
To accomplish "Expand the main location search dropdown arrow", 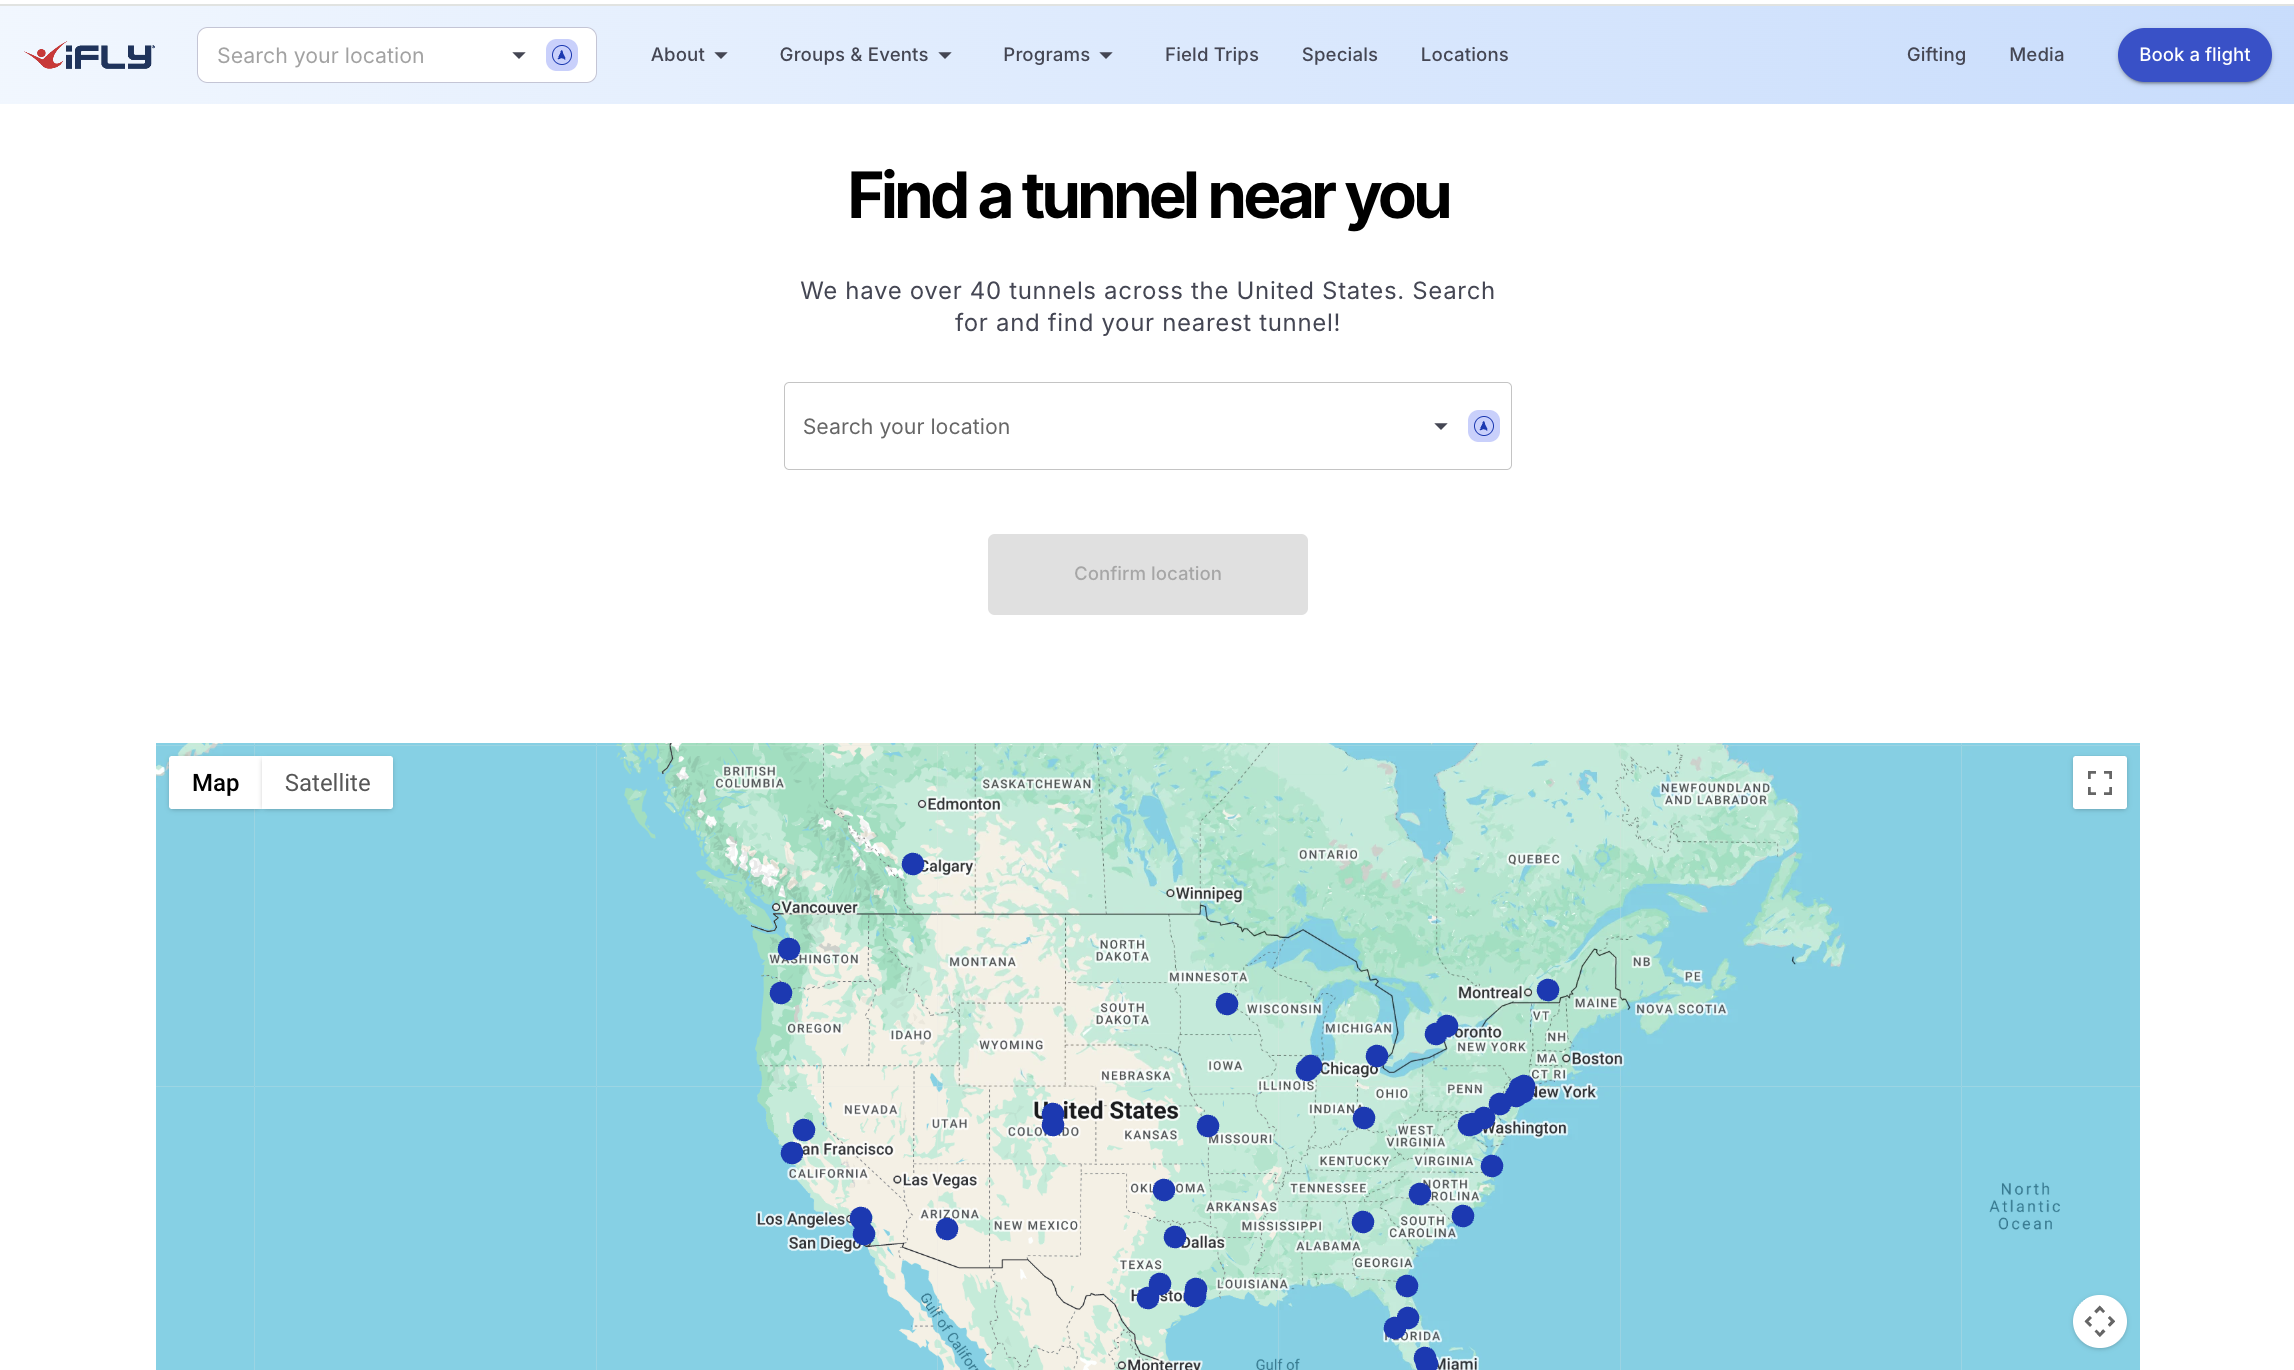I will (x=1441, y=426).
